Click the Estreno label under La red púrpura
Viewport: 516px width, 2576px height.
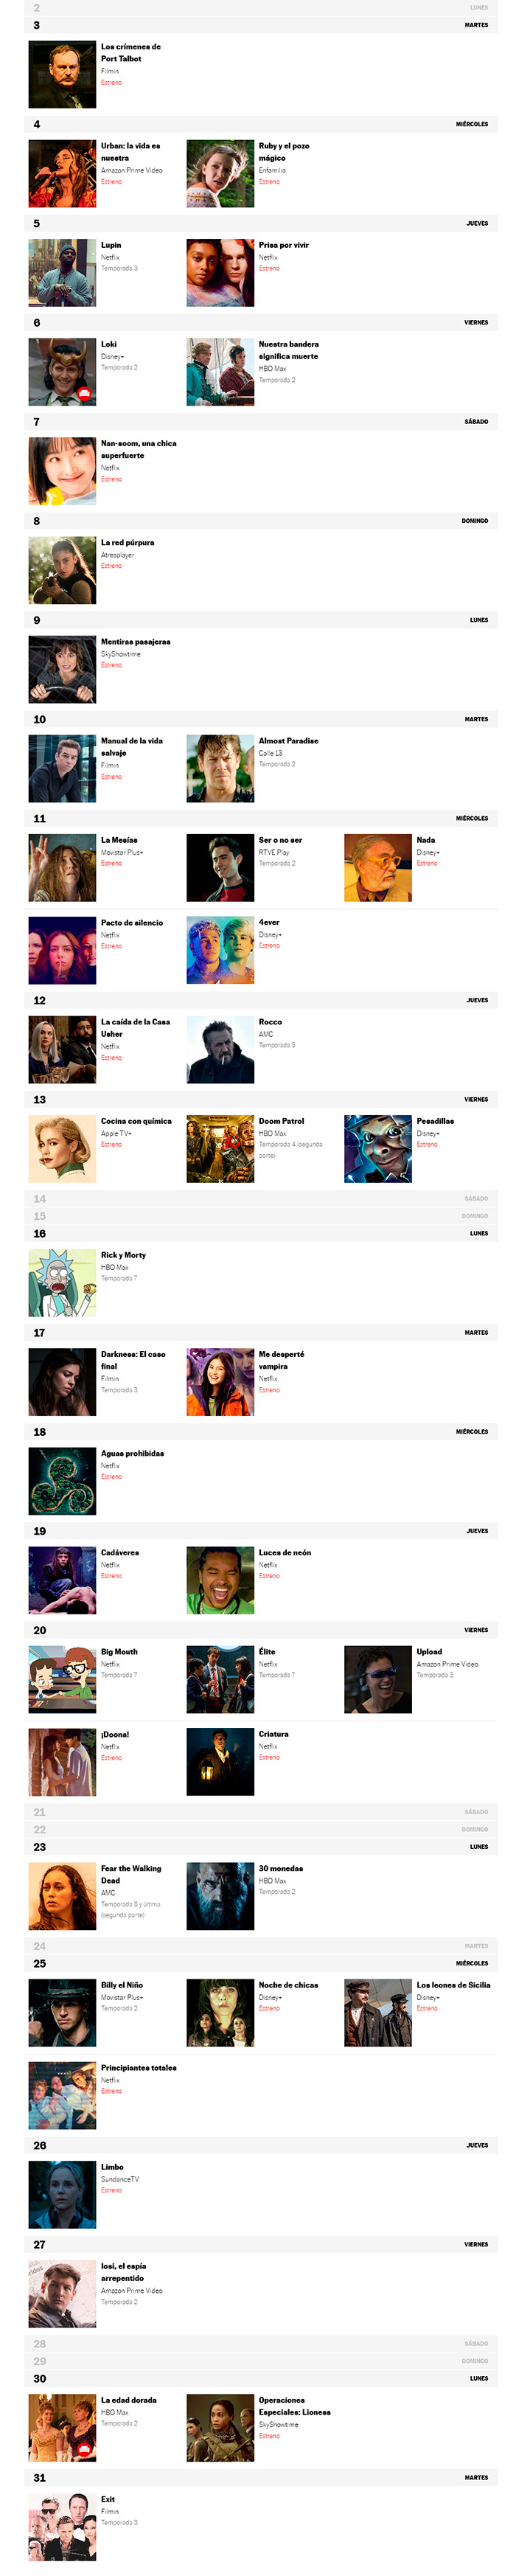click(111, 566)
